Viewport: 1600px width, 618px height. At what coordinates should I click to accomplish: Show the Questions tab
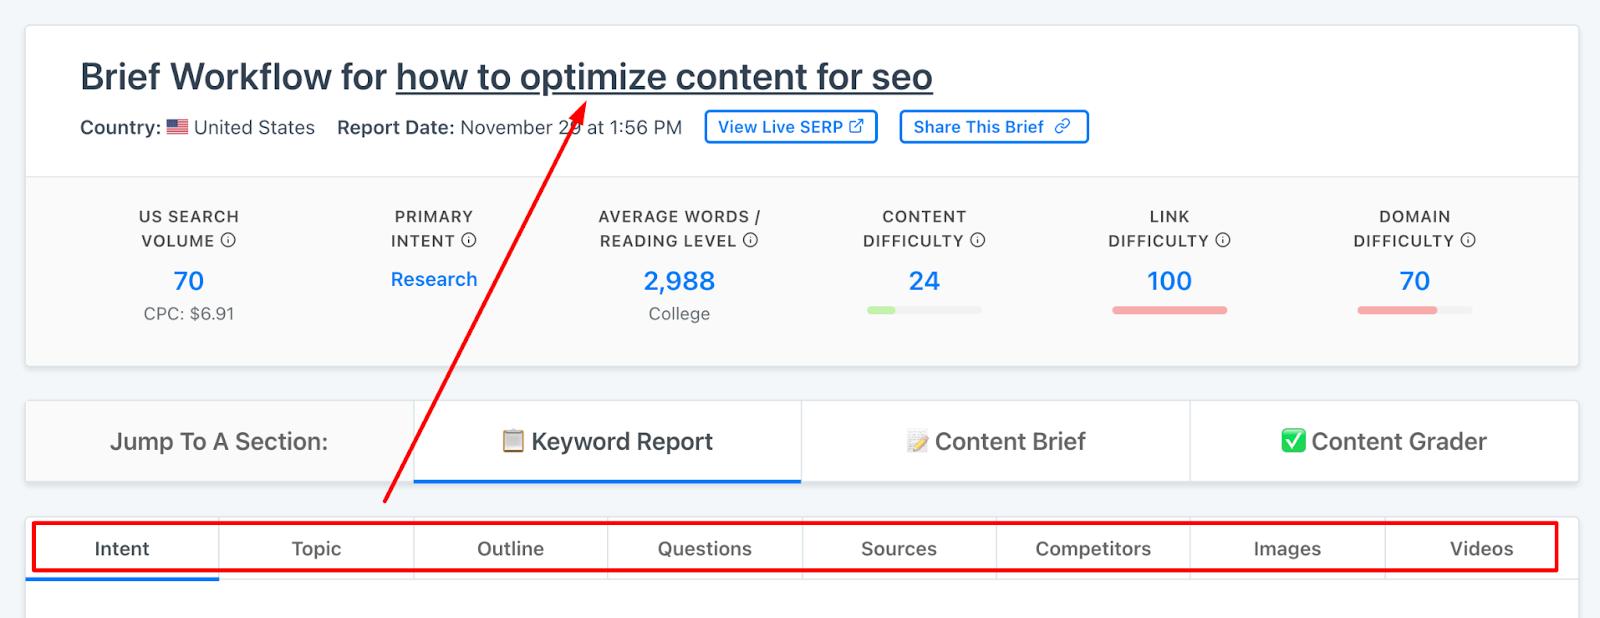click(x=705, y=548)
